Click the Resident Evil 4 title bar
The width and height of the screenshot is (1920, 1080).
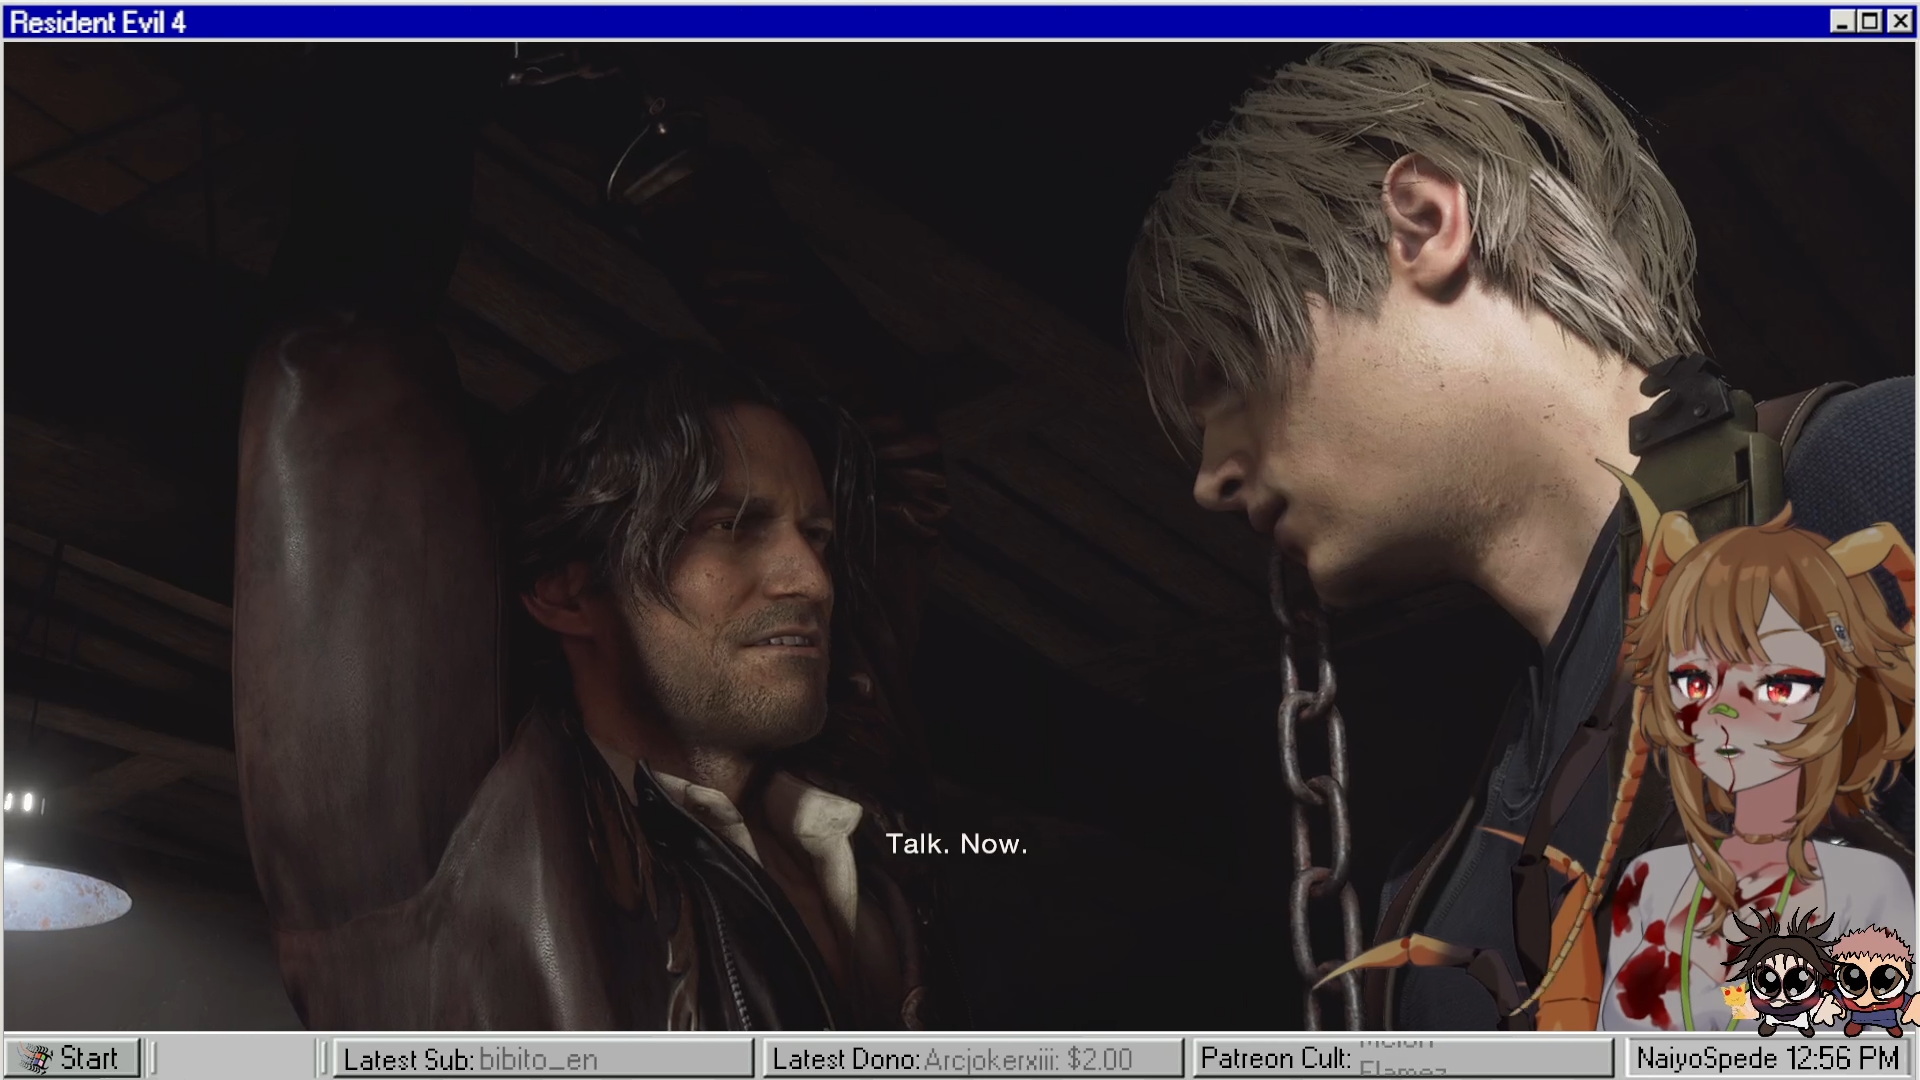[900, 21]
